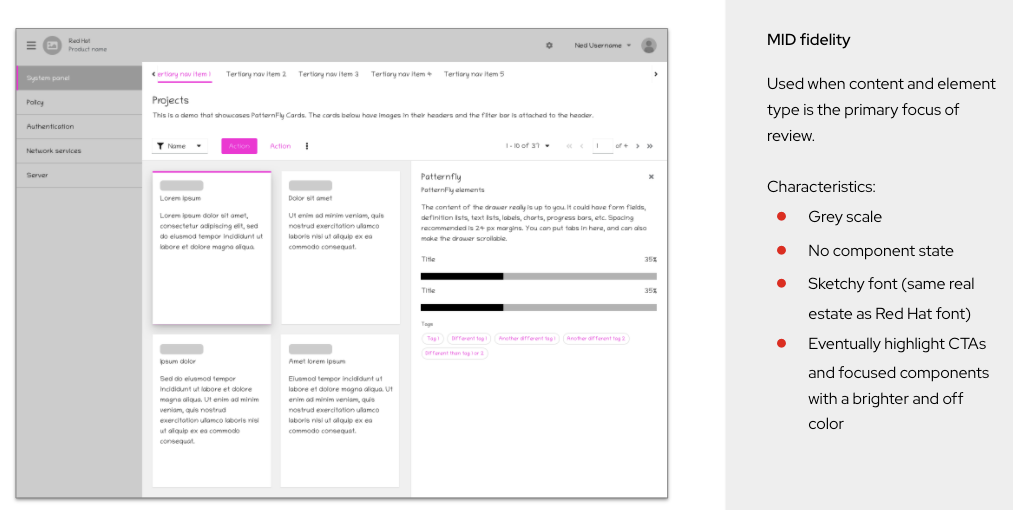Open the Name filter dropdown
Screen dimensions: 1013x510
point(180,146)
